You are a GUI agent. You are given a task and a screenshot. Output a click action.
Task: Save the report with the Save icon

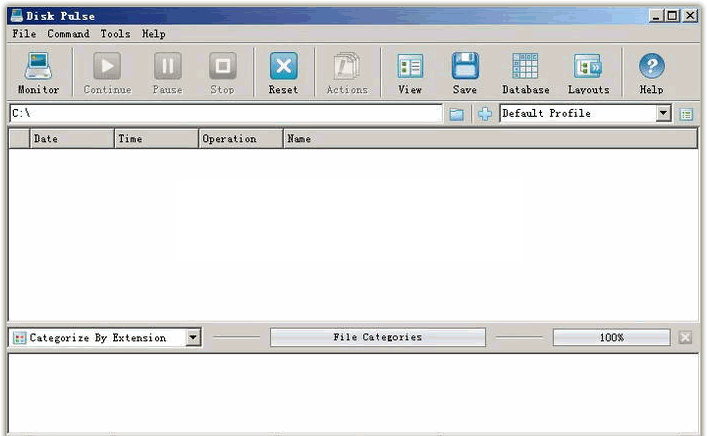coord(465,73)
